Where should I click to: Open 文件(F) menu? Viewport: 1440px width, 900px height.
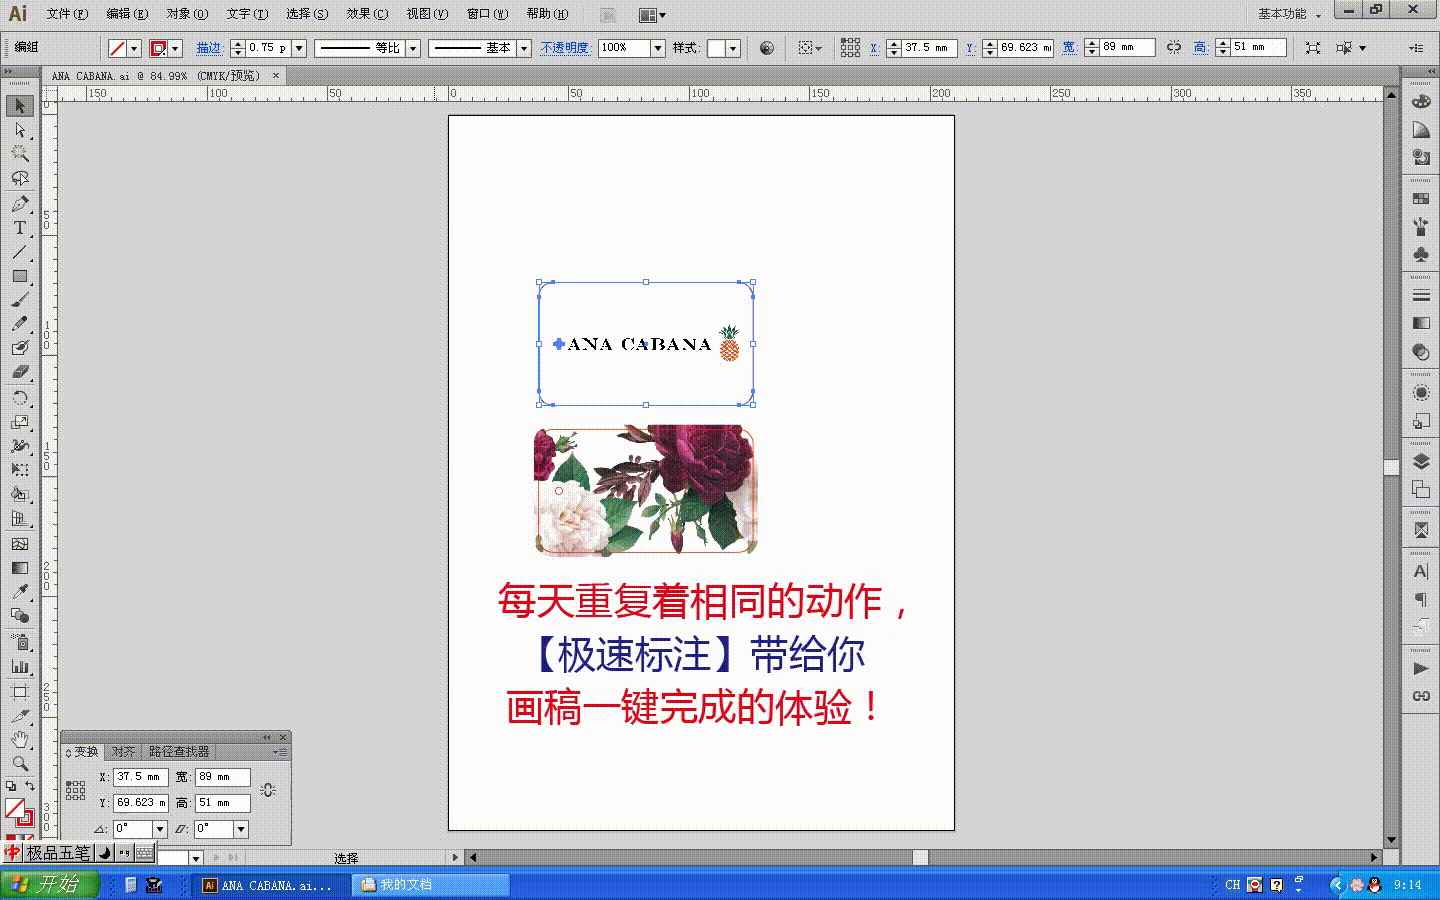click(x=67, y=14)
